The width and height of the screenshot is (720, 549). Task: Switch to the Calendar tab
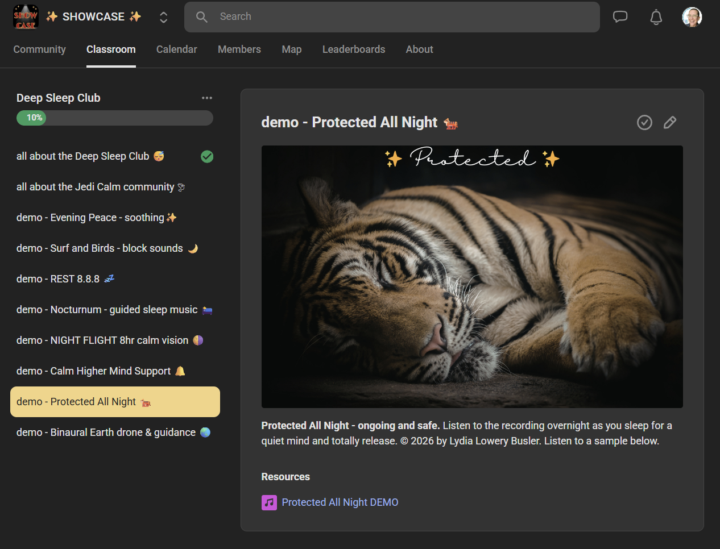click(176, 49)
